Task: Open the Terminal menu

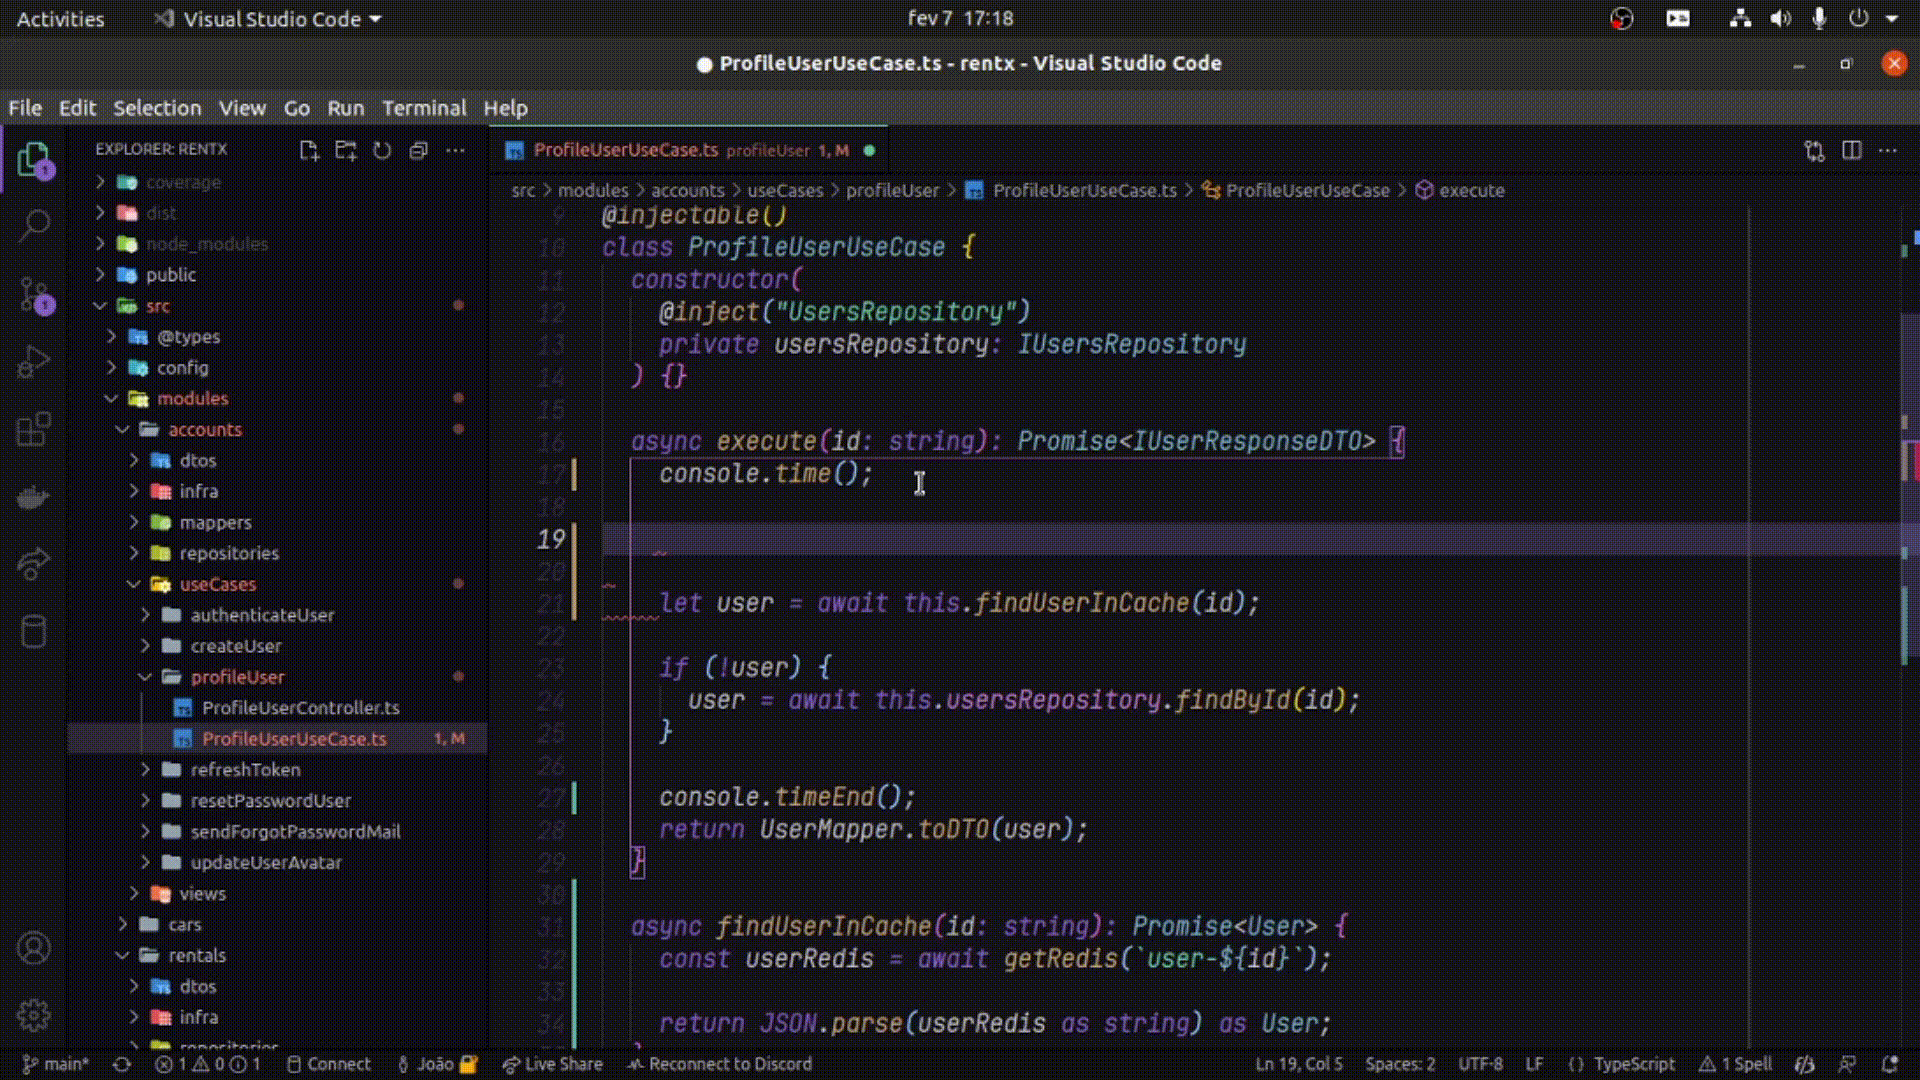Action: [424, 108]
